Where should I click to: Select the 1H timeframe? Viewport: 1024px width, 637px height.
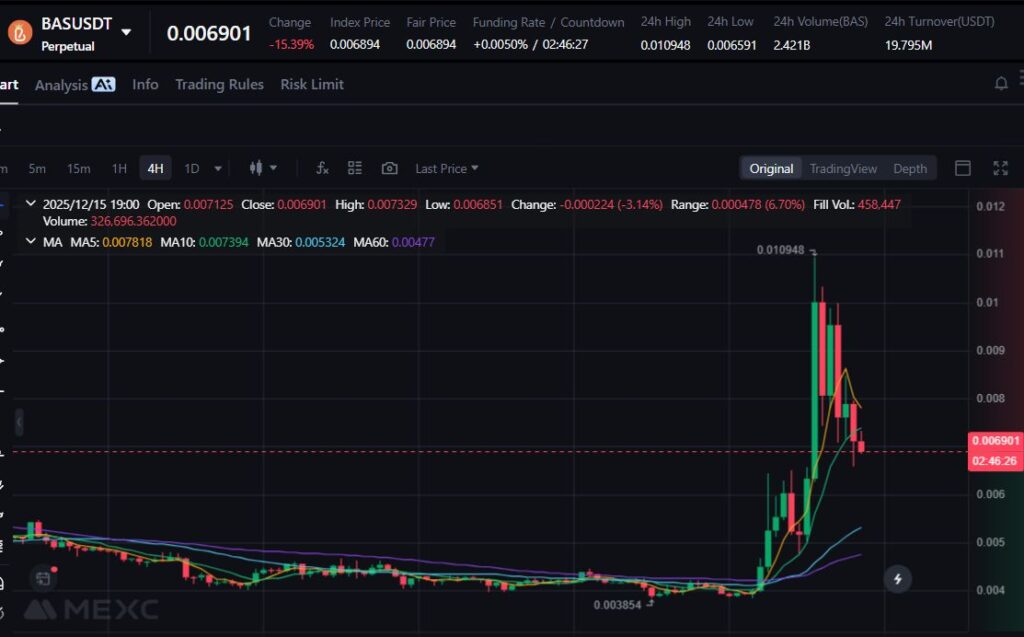pyautogui.click(x=119, y=168)
